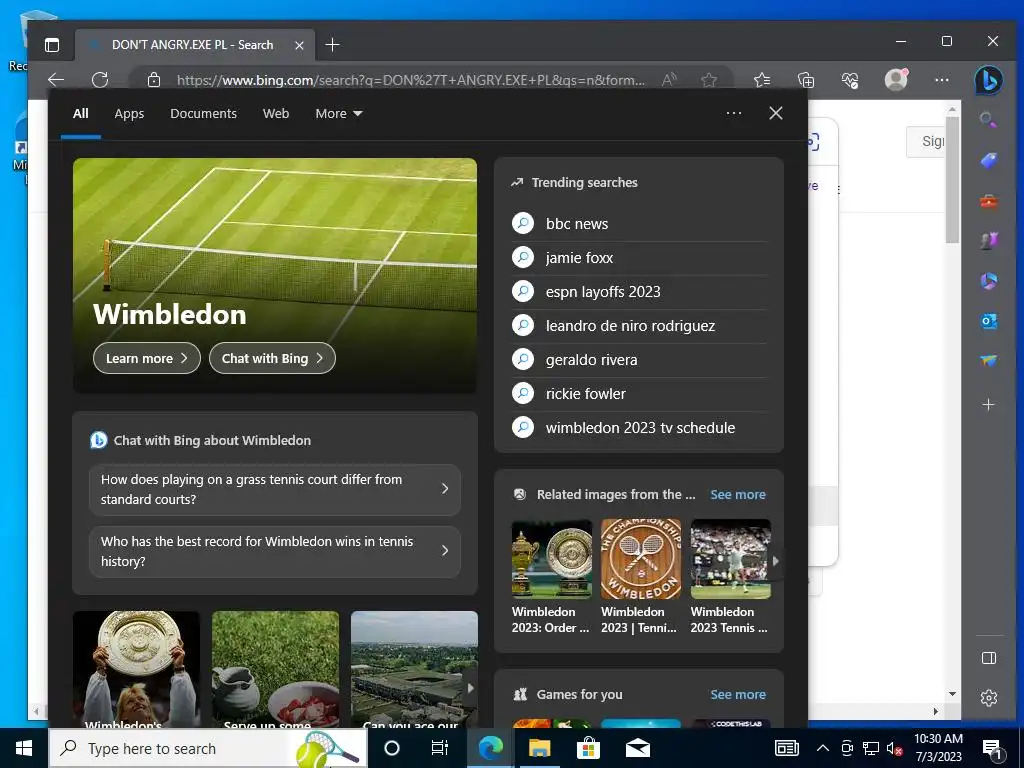Search wimbledon 2023 tv schedule
This screenshot has height=768, width=1024.
point(639,428)
